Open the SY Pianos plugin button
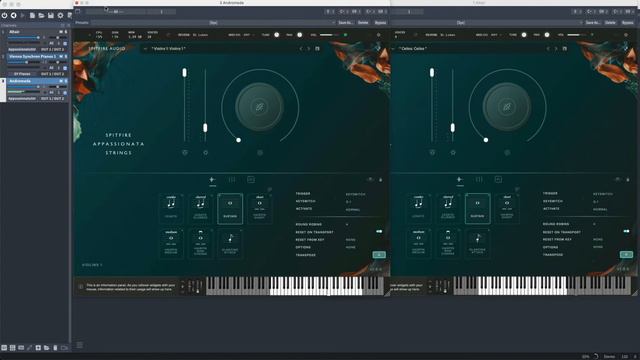 point(22,74)
